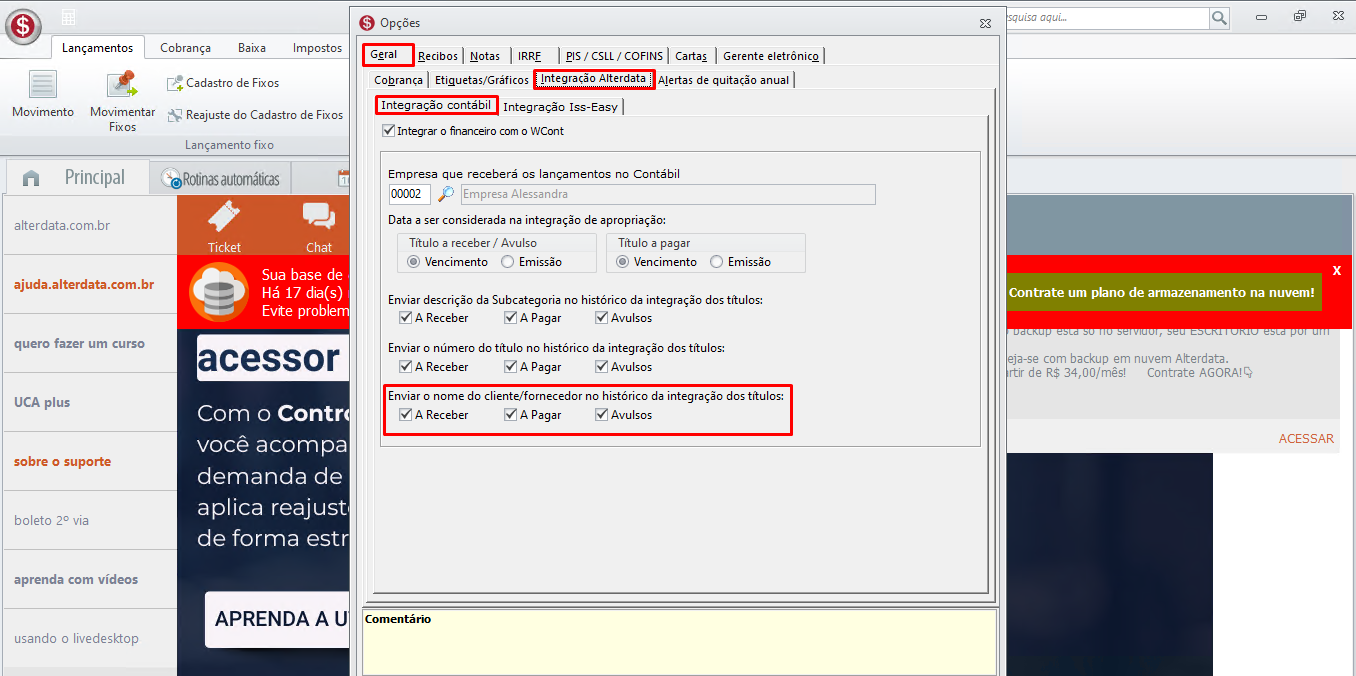1356x676 pixels.
Task: Click the Comentário text area
Action: (x=680, y=642)
